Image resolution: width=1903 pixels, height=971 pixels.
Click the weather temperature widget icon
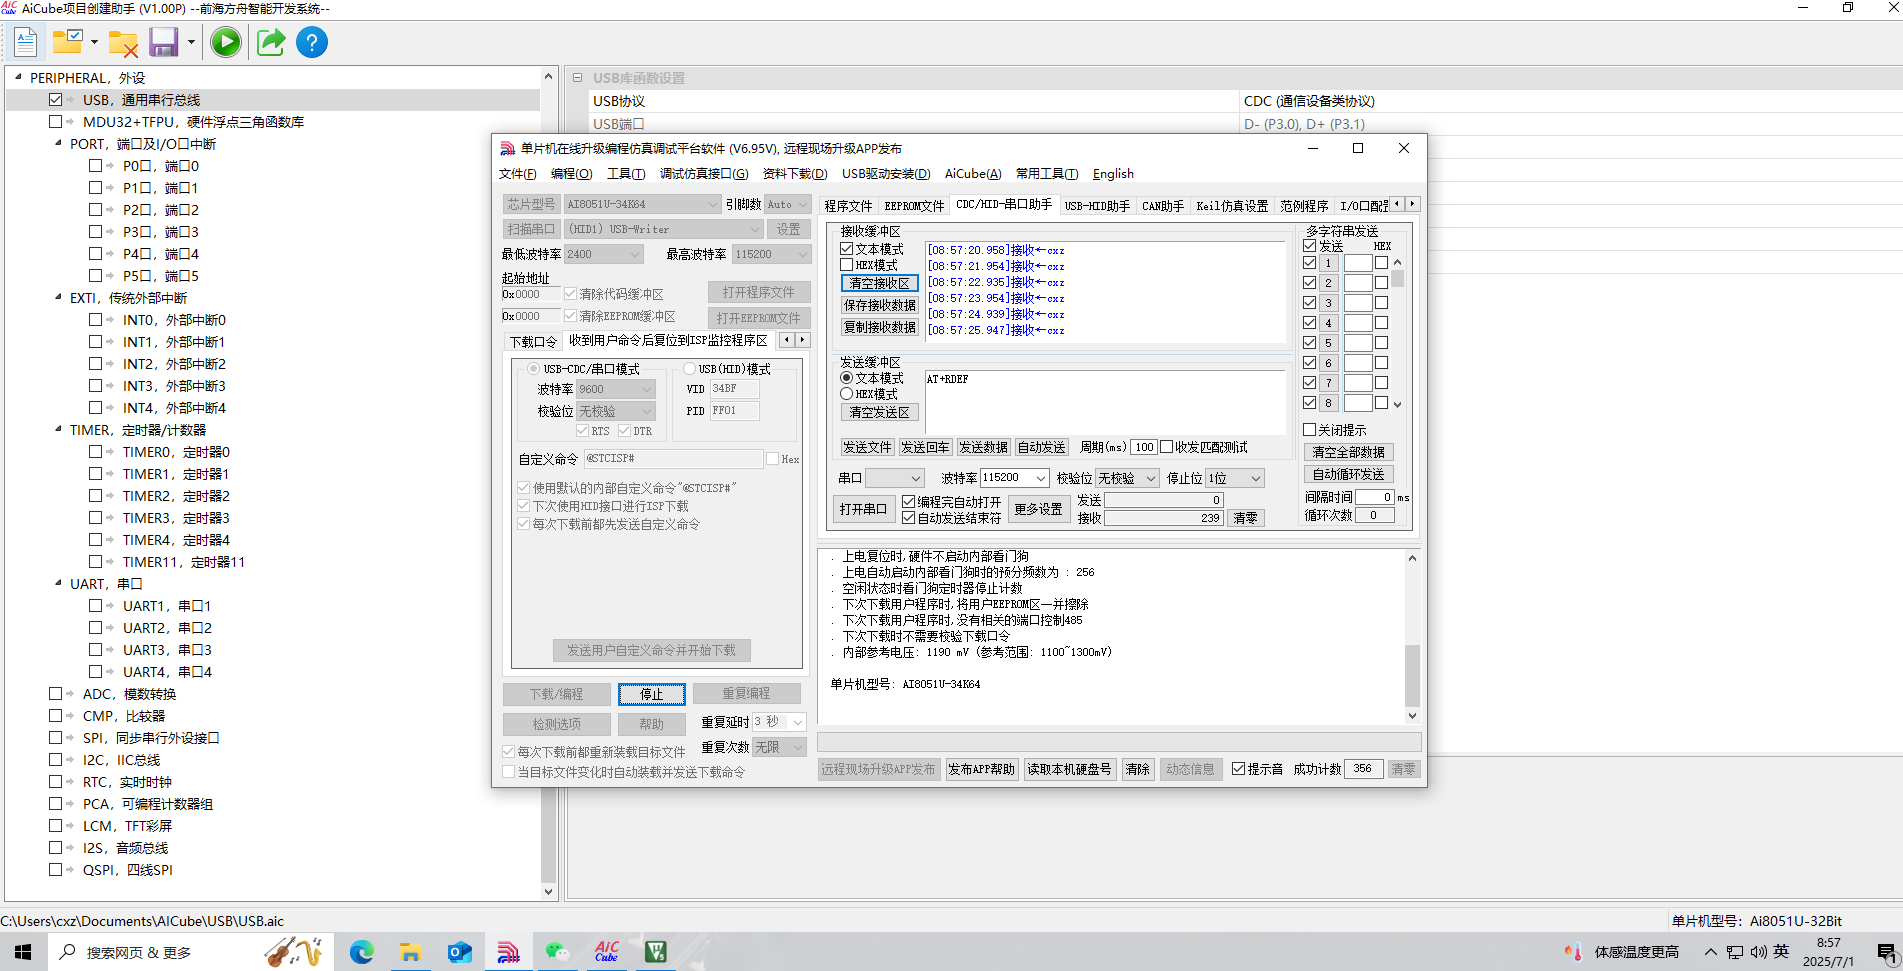coord(1574,952)
